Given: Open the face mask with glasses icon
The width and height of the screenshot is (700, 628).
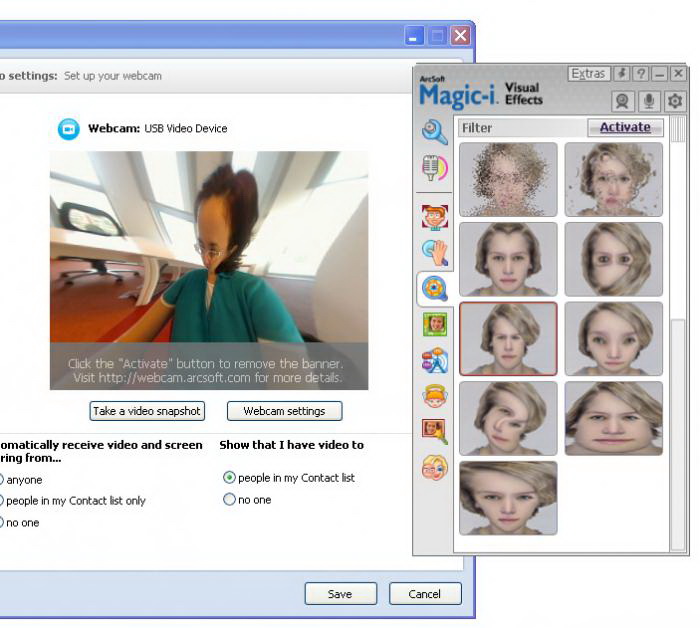Looking at the screenshot, I should click(x=434, y=467).
